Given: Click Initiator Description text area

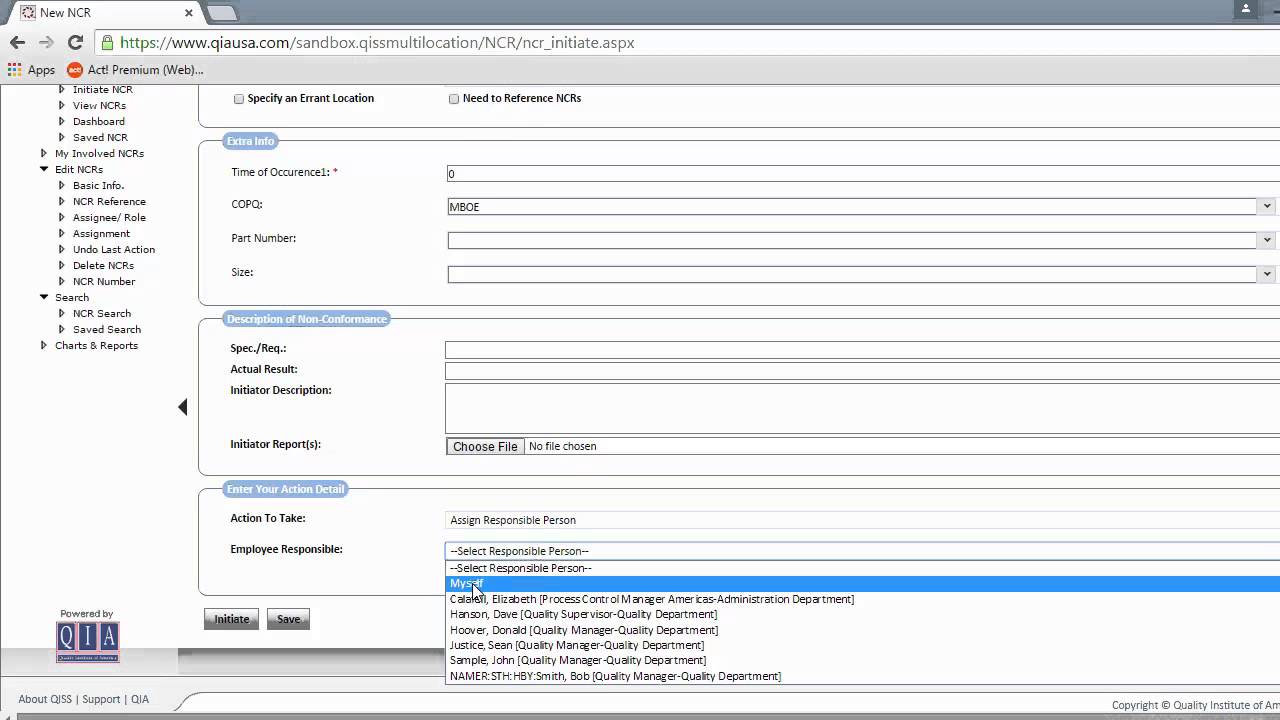Looking at the screenshot, I should click(862, 408).
